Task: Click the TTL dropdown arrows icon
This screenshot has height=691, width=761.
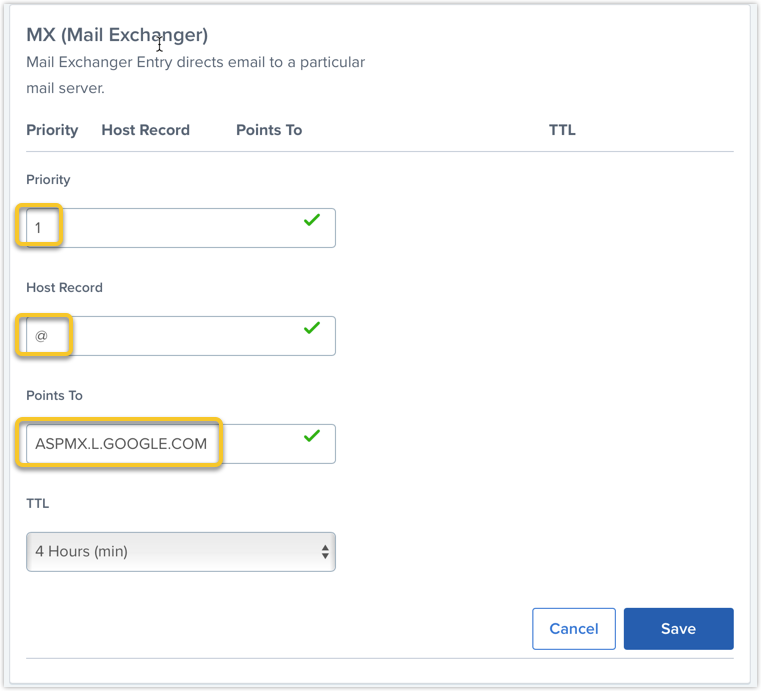Action: [x=325, y=551]
